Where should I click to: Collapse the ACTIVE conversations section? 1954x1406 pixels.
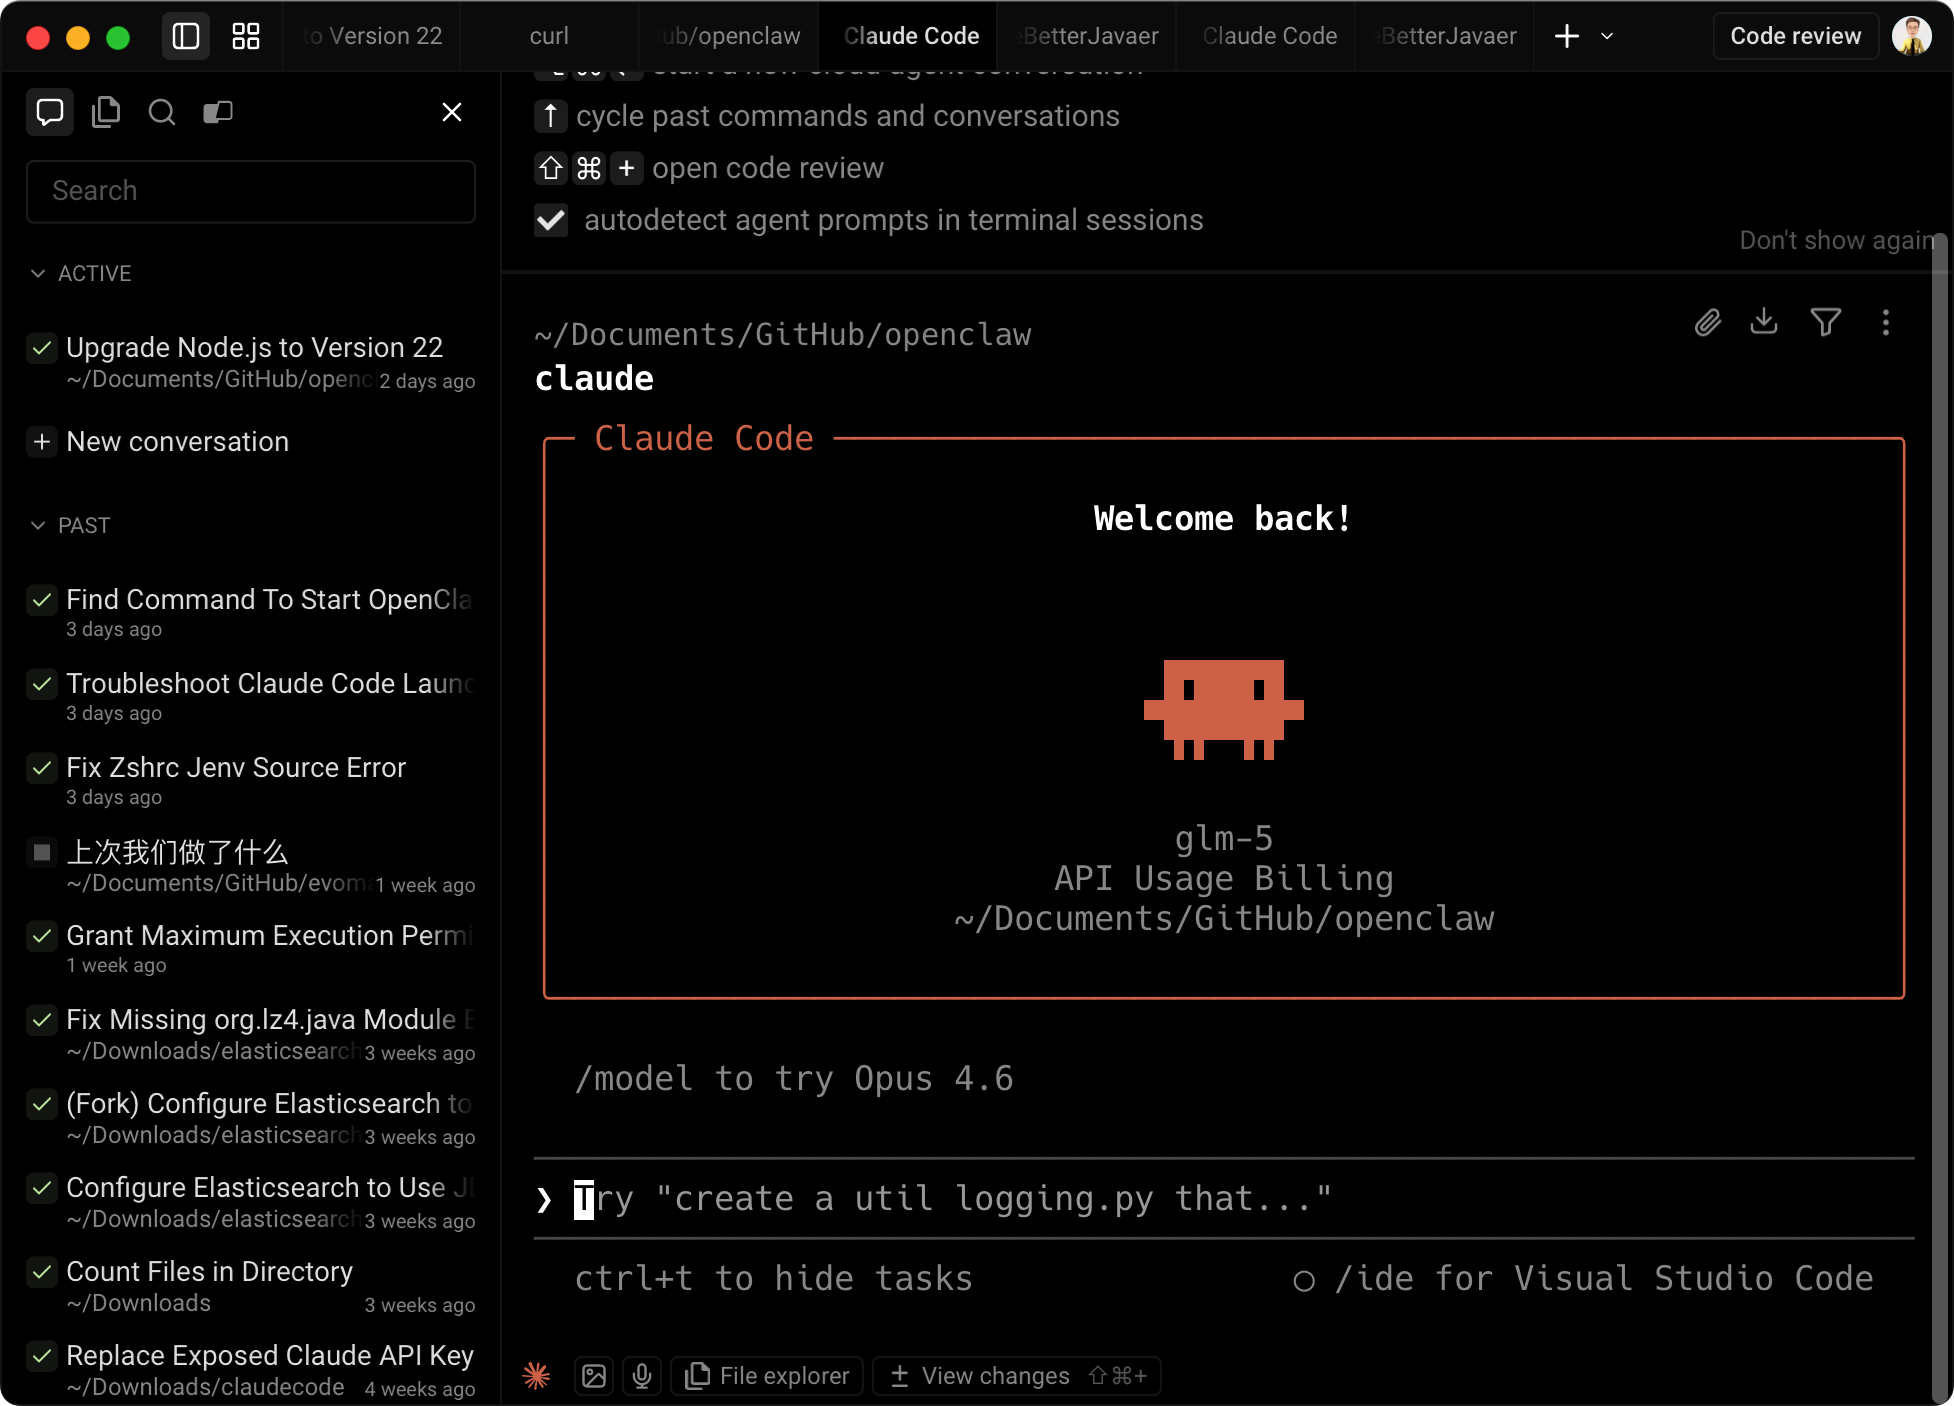38,273
